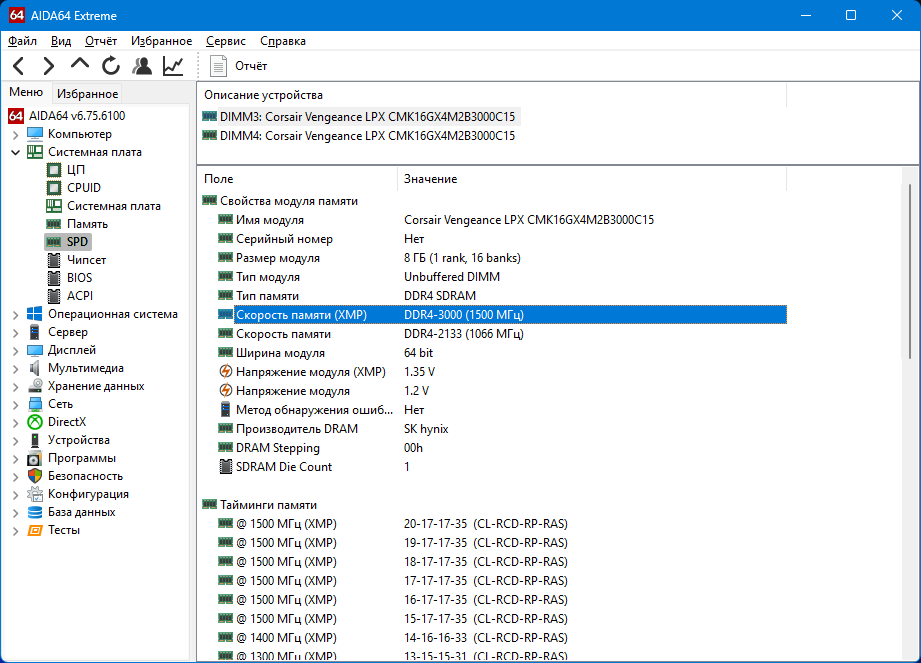
Task: Select the CPUID tree item icon
Action: [53, 188]
